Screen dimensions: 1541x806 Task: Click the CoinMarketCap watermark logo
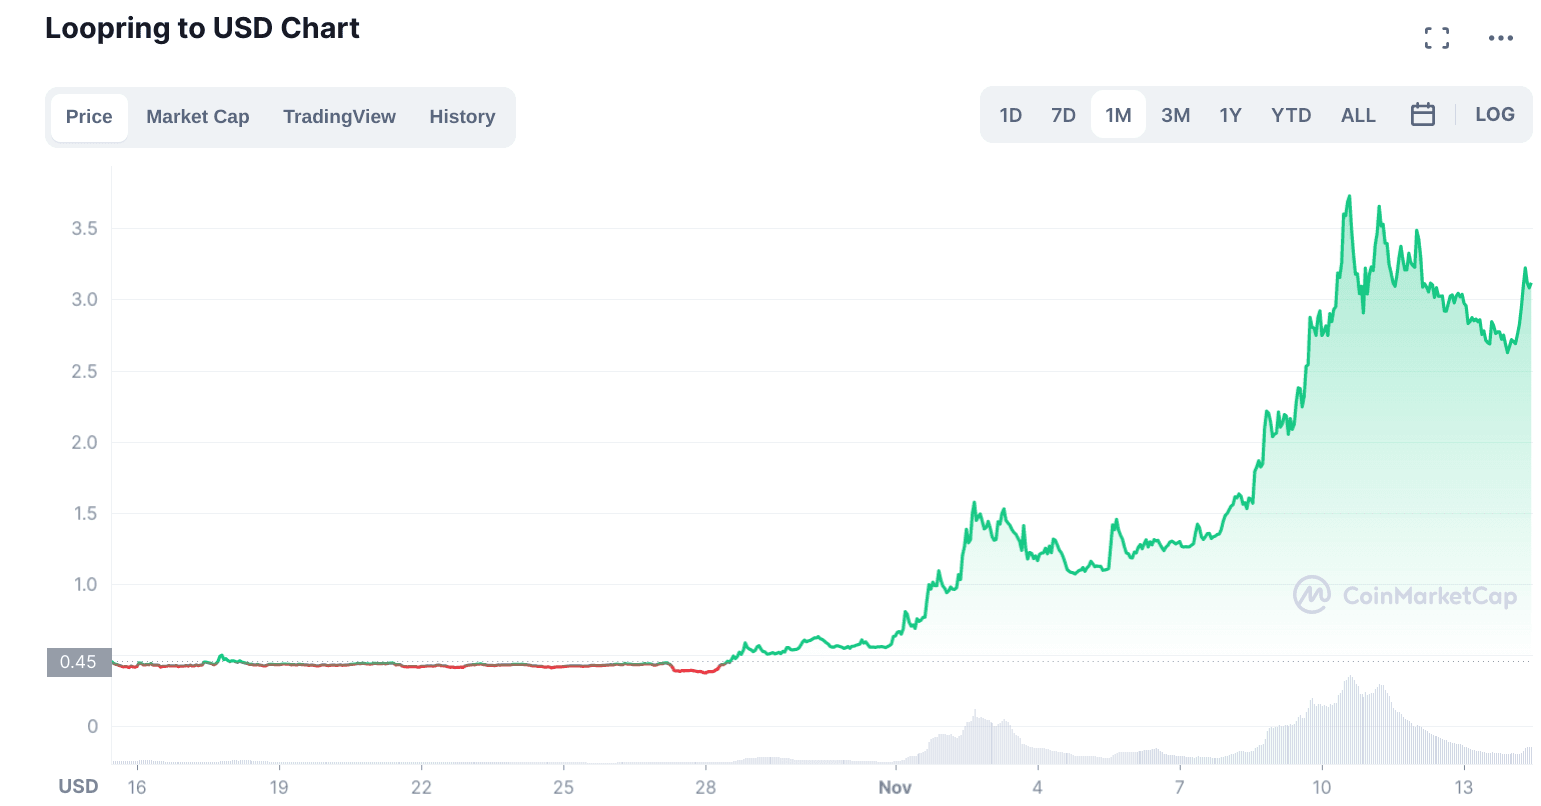[x=1404, y=596]
